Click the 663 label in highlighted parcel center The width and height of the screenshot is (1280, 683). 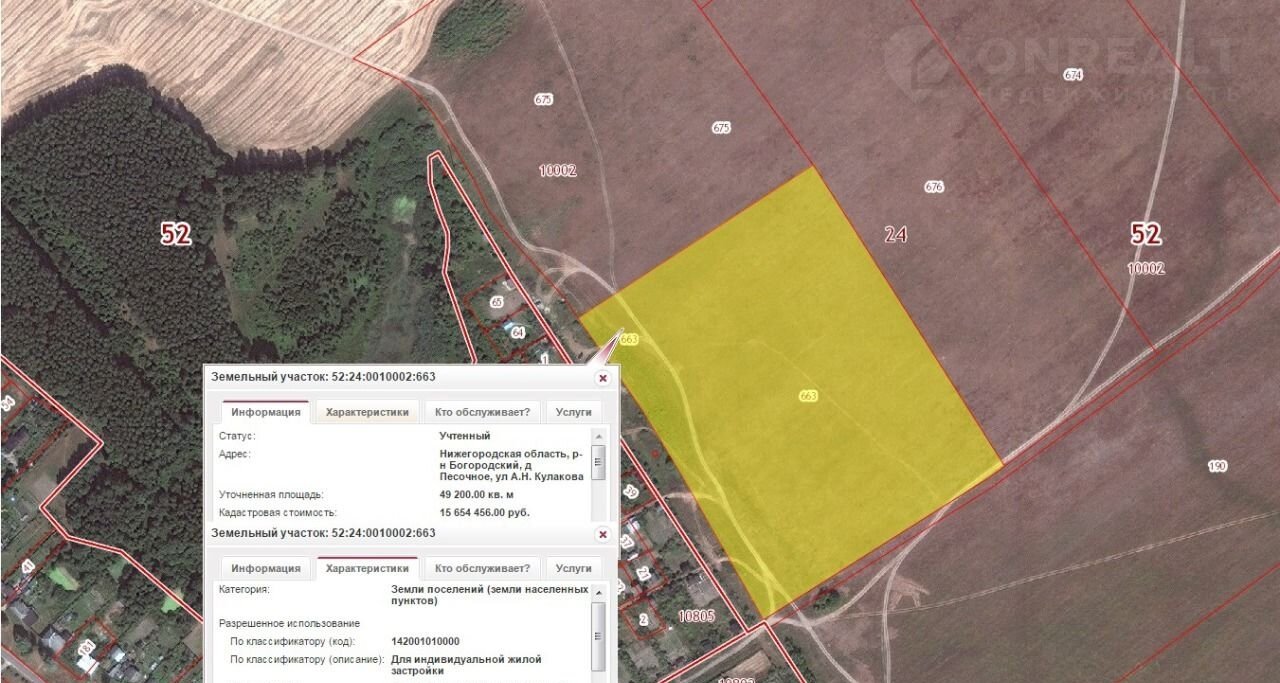(808, 396)
